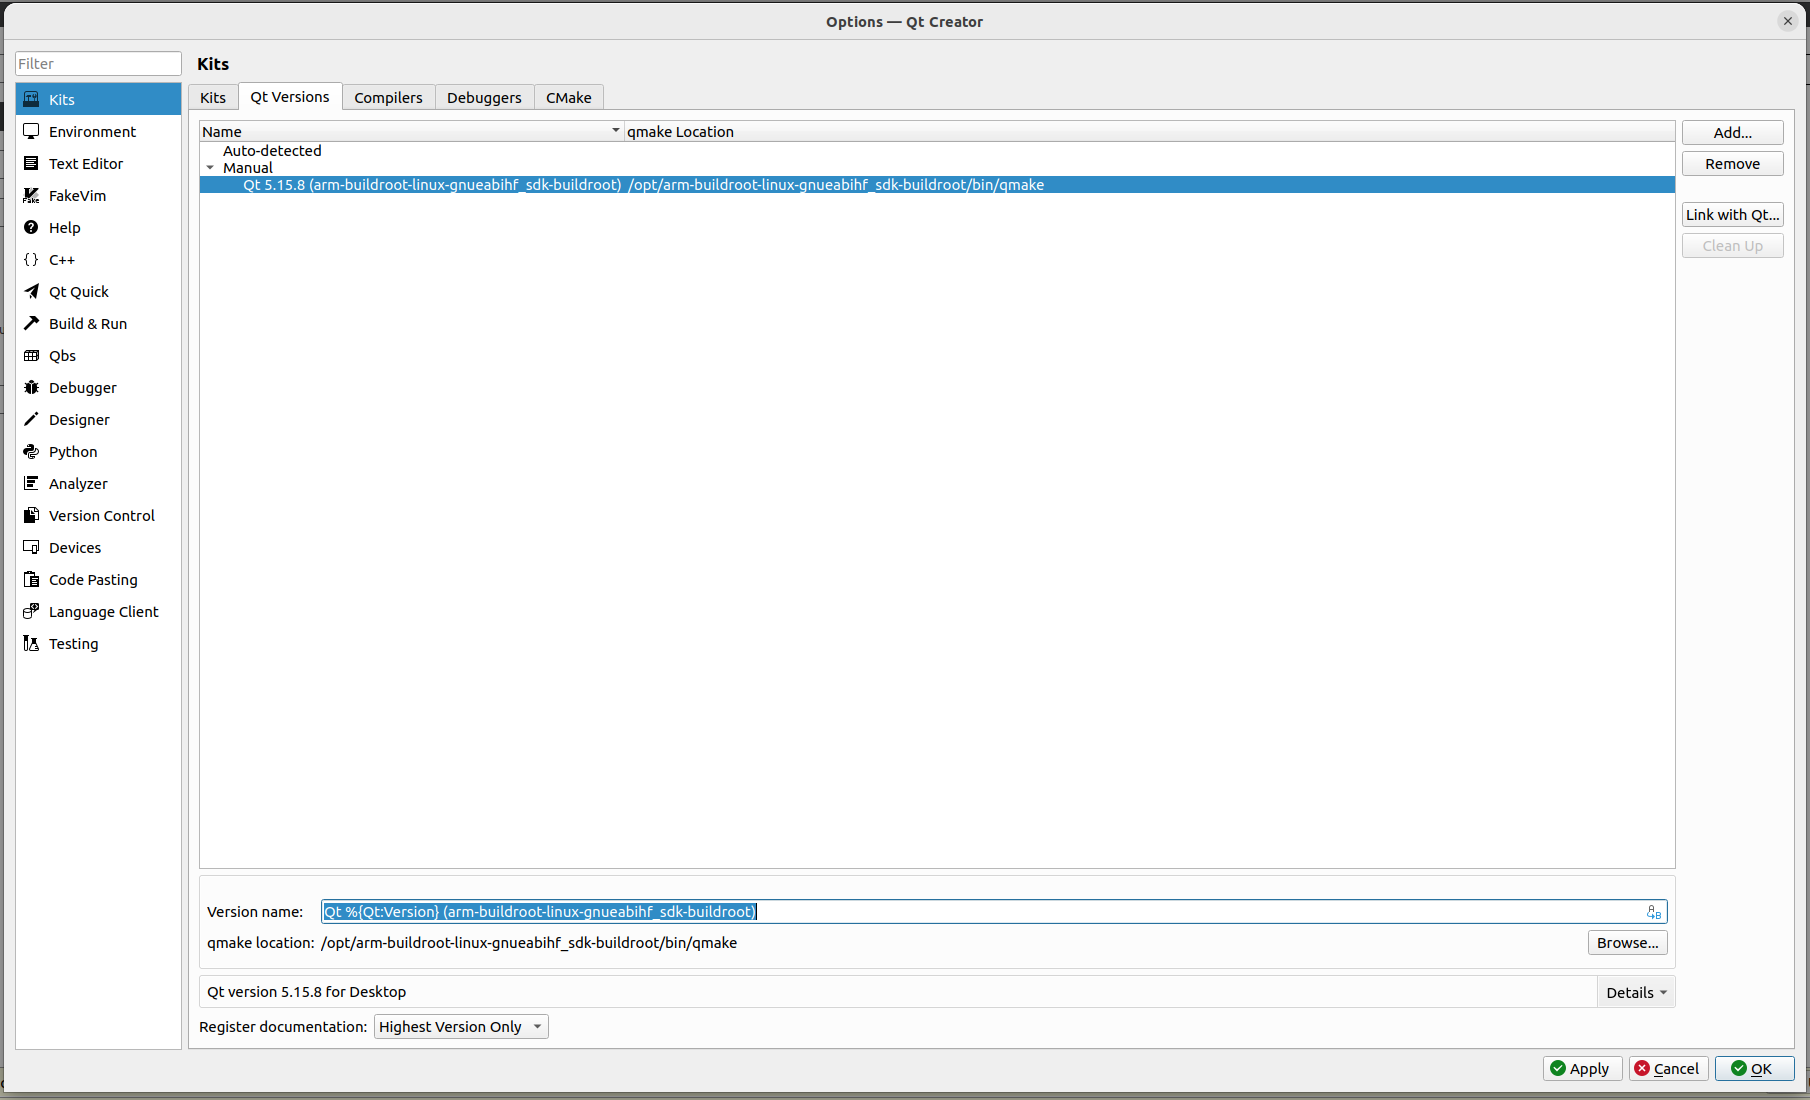
Task: Click the Apply button
Action: (x=1582, y=1069)
